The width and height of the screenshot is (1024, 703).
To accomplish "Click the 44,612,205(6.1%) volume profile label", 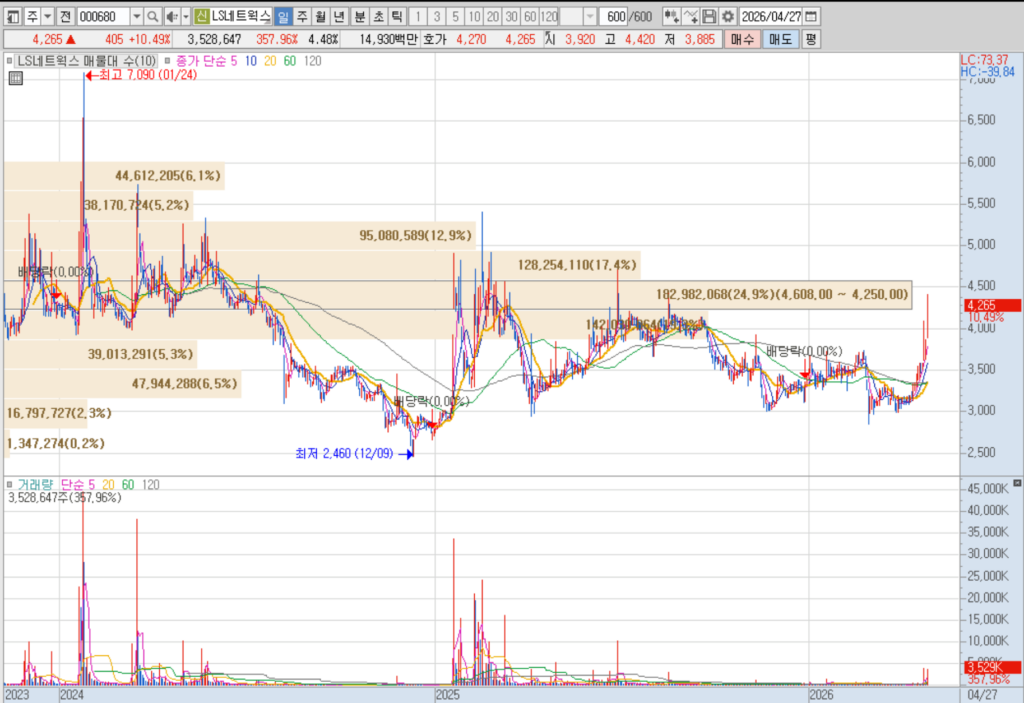I will (x=168, y=176).
